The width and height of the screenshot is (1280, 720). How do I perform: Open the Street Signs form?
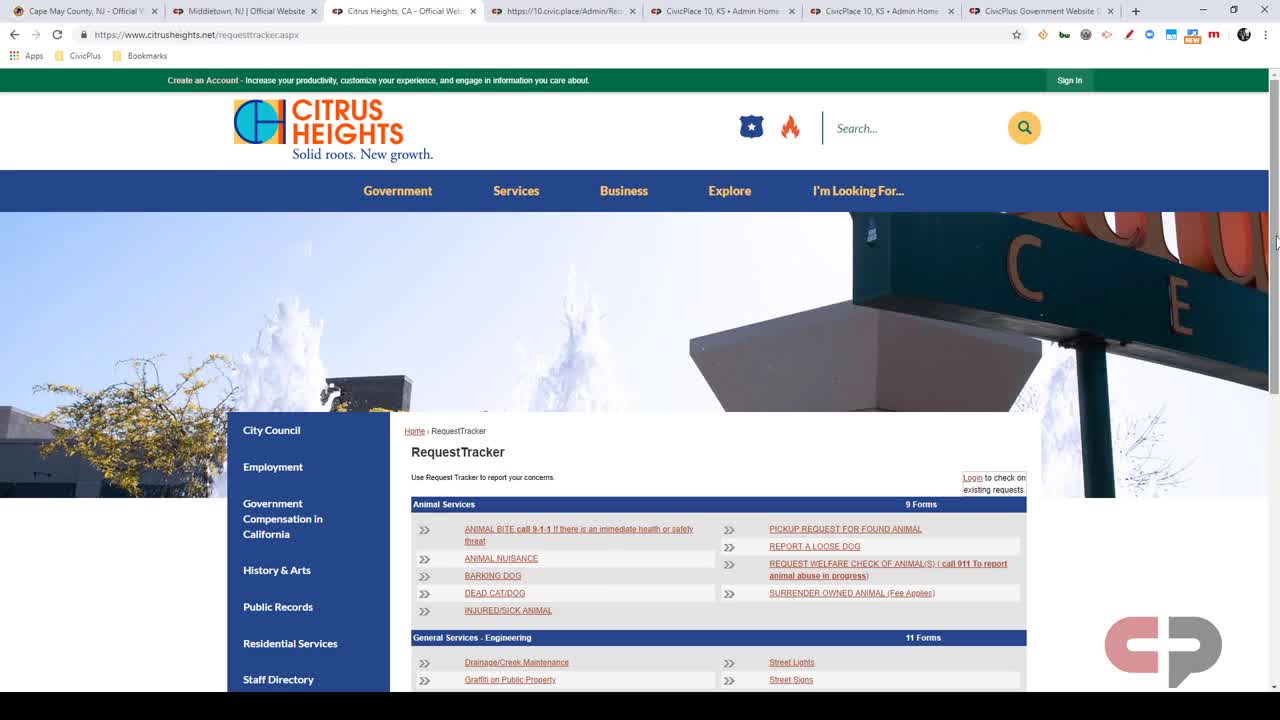[791, 680]
